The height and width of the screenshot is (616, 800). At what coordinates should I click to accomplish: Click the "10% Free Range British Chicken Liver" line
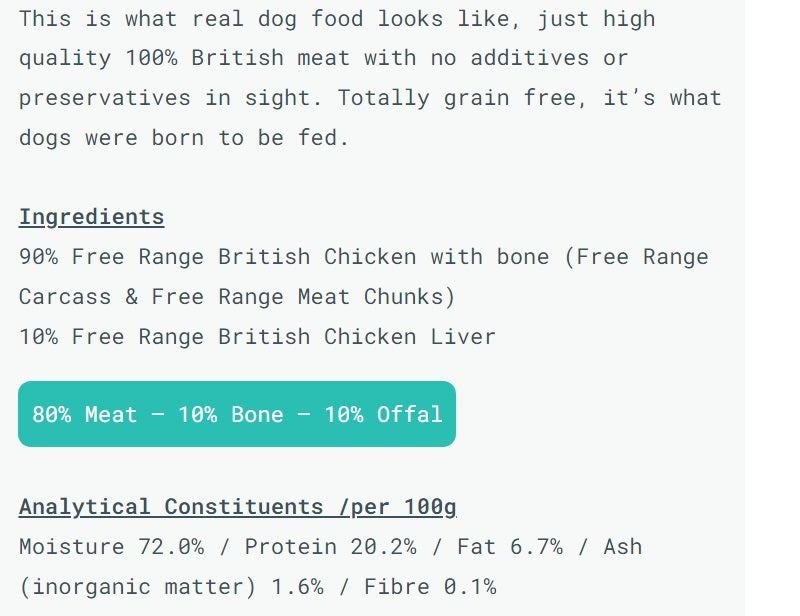pyautogui.click(x=257, y=336)
